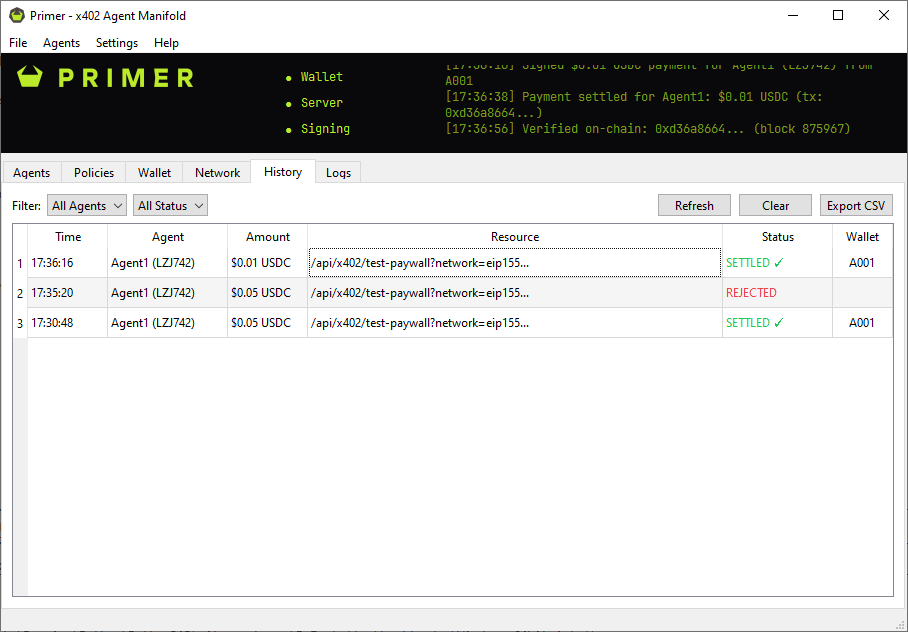Image resolution: width=908 pixels, height=632 pixels.
Task: Click Agent1 (LZJ742) in the 17:30:48 row
Action: (168, 323)
